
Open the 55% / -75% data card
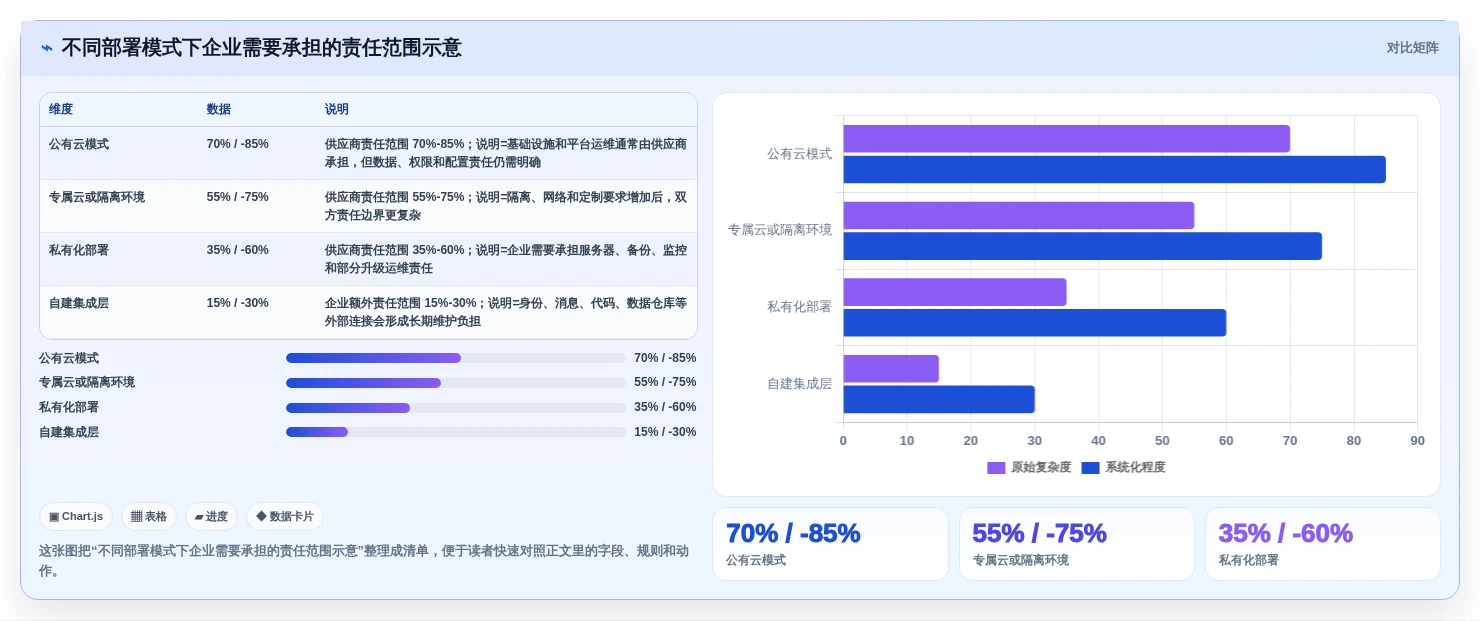coord(1077,544)
